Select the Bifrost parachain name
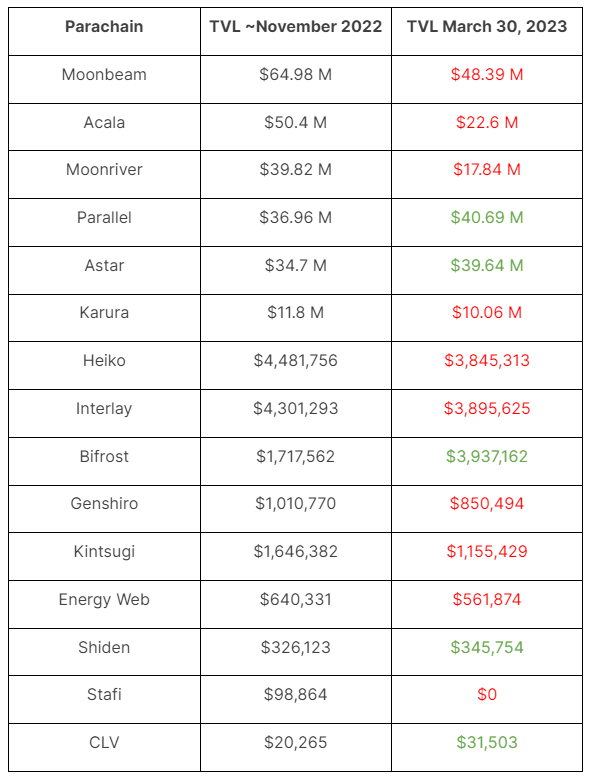 coord(104,456)
